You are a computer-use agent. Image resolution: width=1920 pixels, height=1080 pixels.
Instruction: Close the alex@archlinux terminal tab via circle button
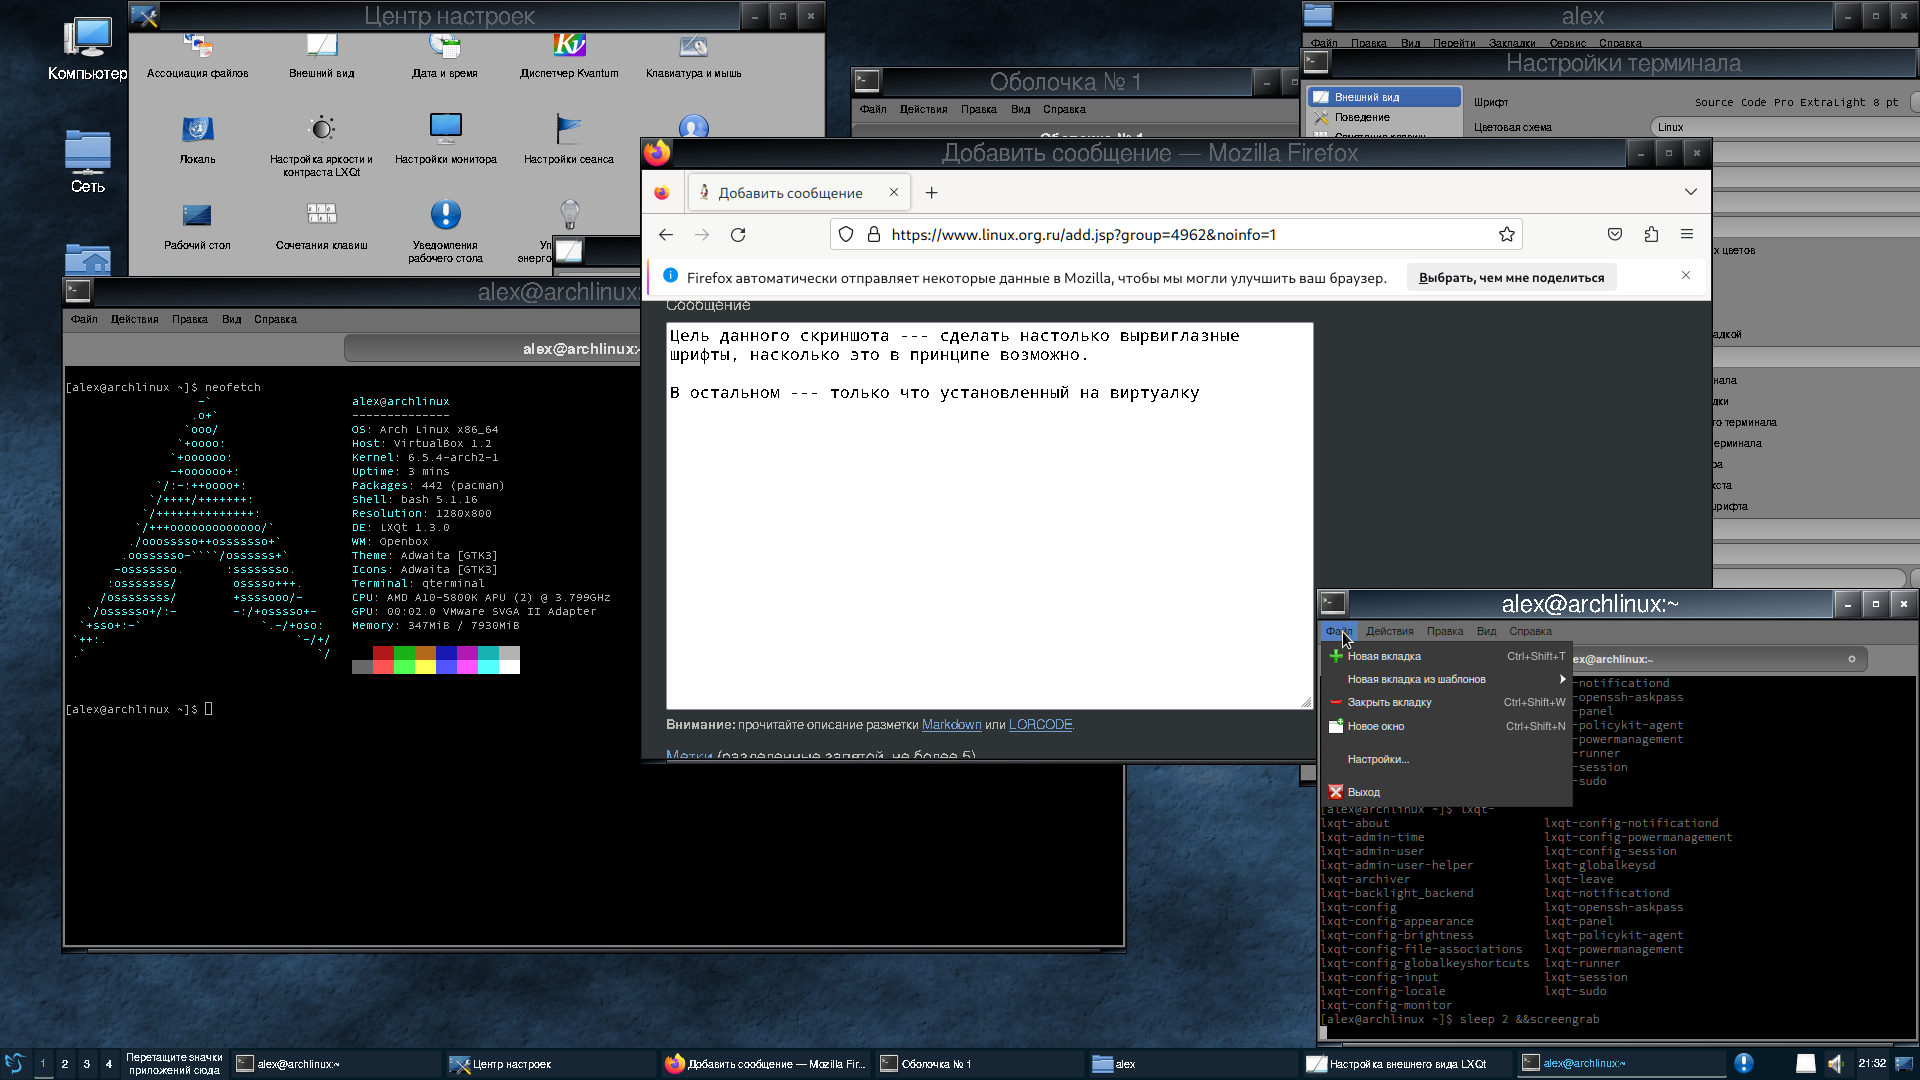[x=1851, y=659]
